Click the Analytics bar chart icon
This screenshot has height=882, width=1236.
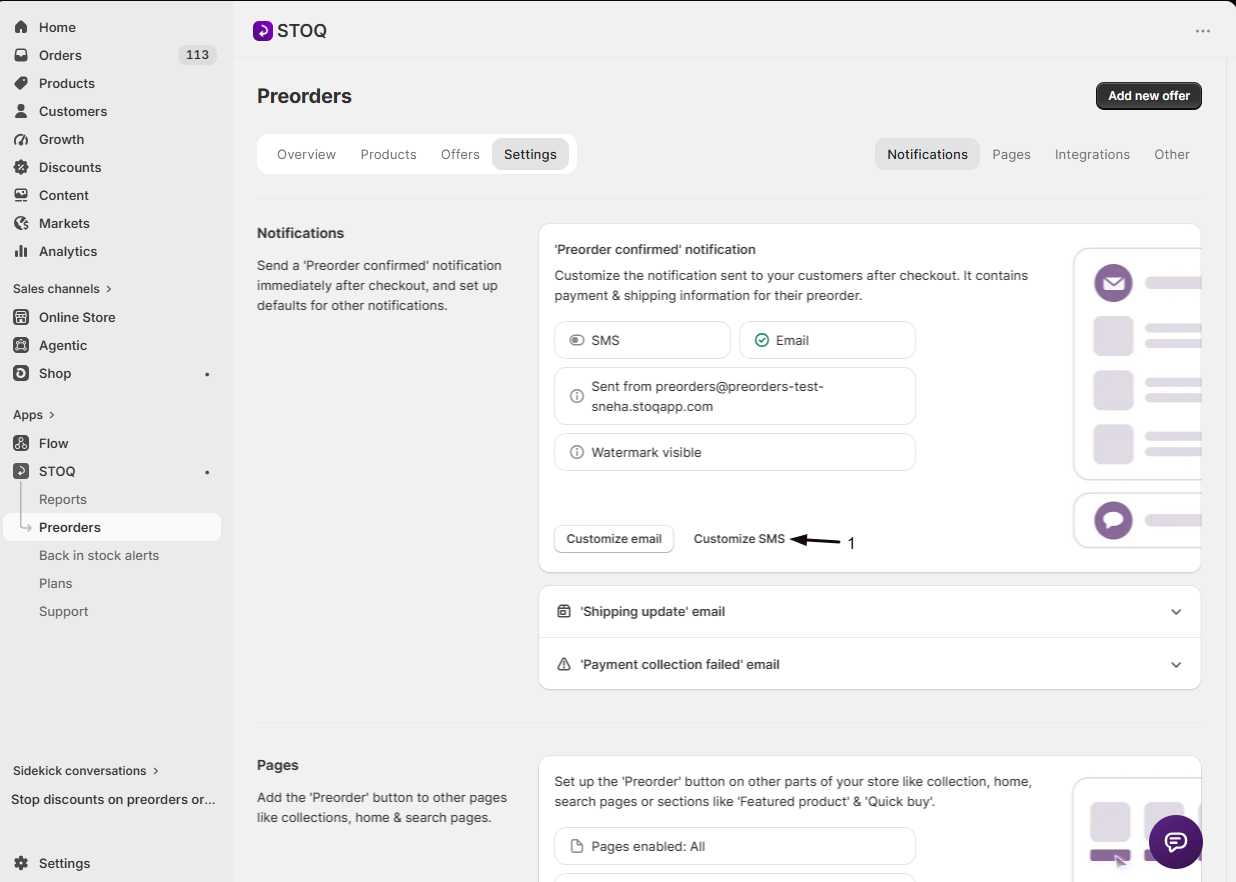[21, 251]
